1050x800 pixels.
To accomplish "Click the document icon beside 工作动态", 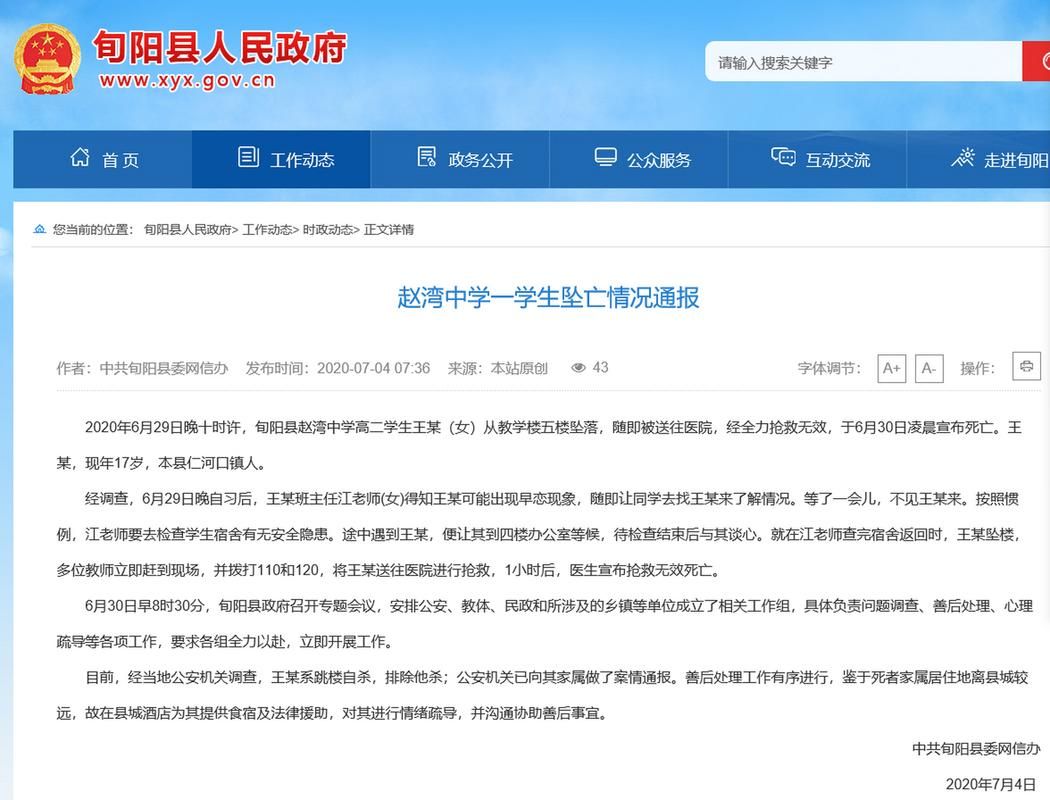I will tap(248, 157).
